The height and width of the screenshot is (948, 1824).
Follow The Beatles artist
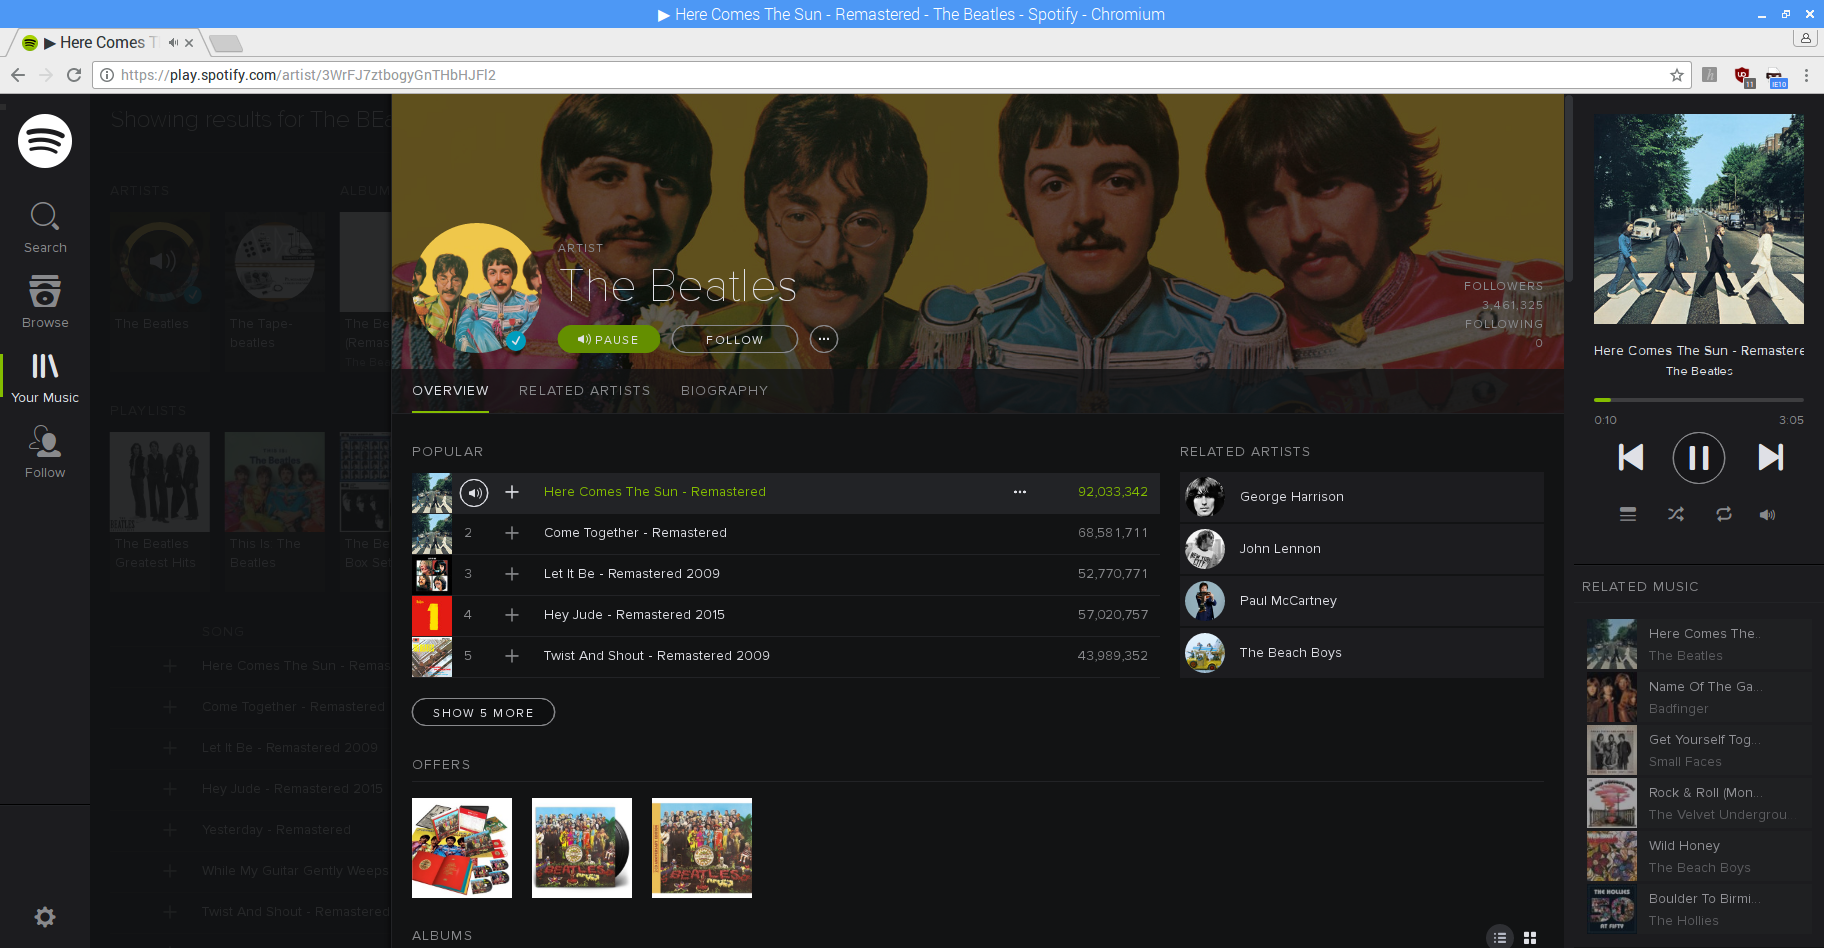tap(735, 339)
